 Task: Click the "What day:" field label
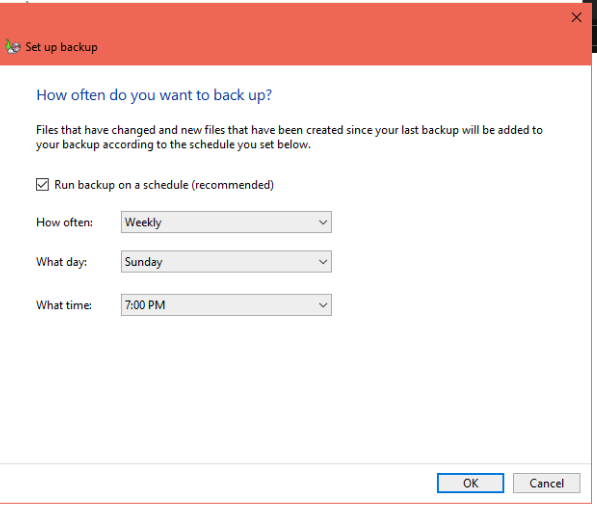pyautogui.click(x=61, y=262)
